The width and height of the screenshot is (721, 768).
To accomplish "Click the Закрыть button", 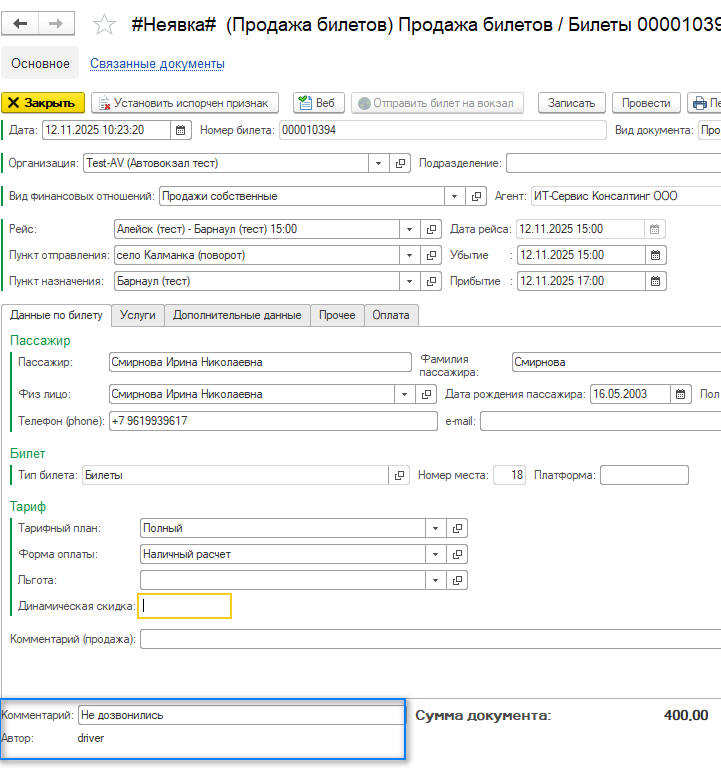I will 43,103.
